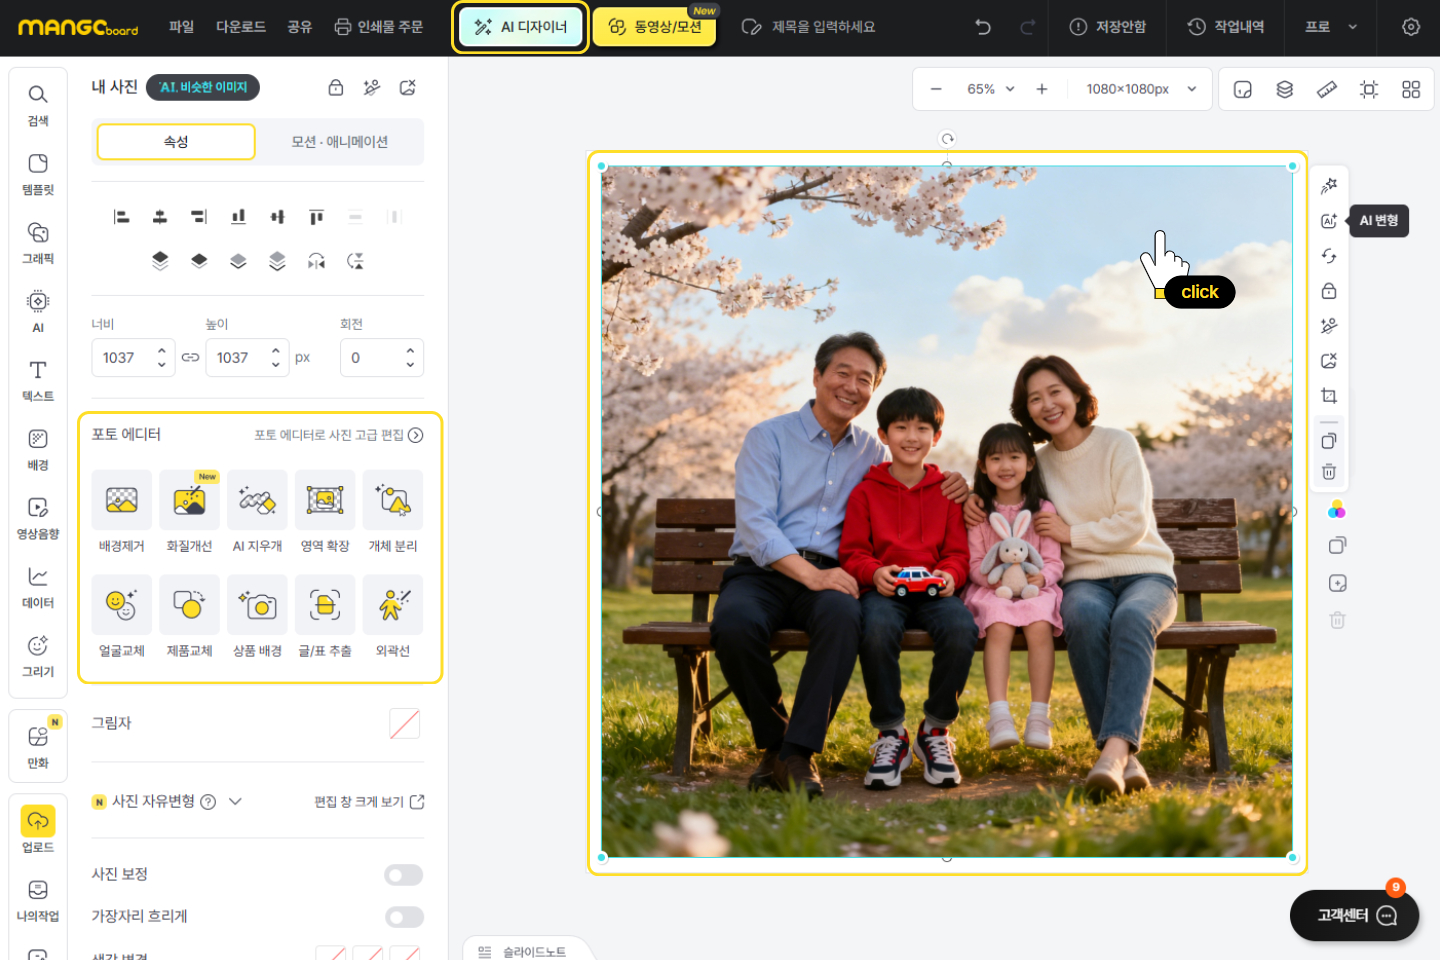
Task: Open the 65% zoom level dropdown
Action: pos(990,89)
